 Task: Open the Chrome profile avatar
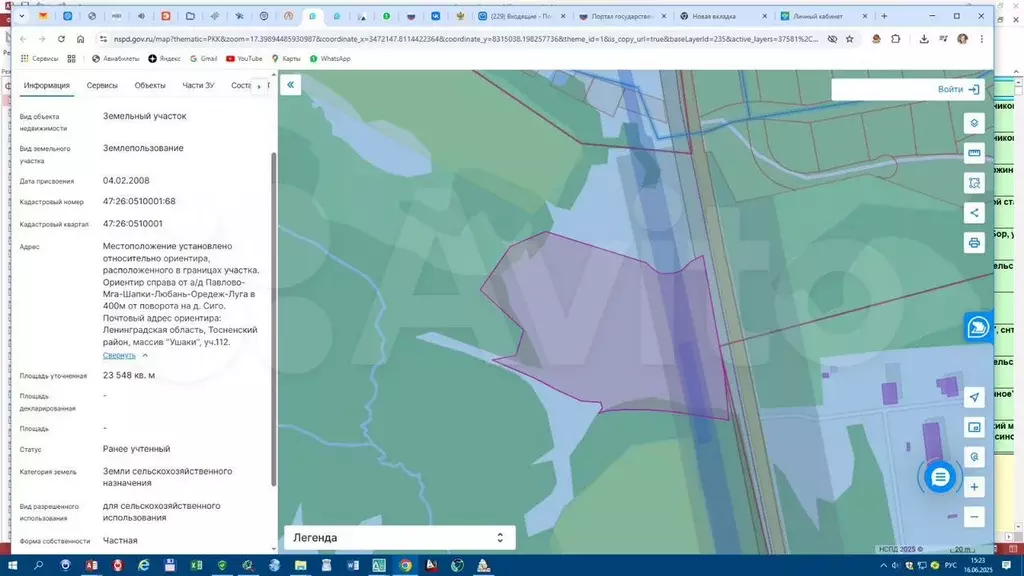pyautogui.click(x=962, y=39)
